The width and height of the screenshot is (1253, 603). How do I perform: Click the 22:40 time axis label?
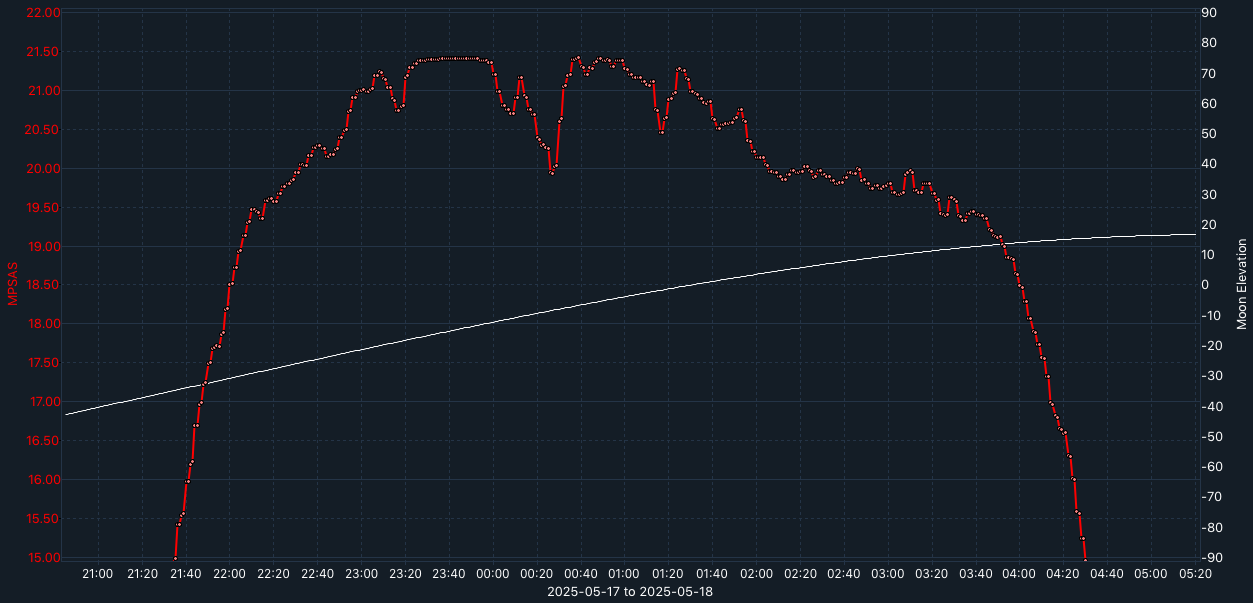click(318, 574)
